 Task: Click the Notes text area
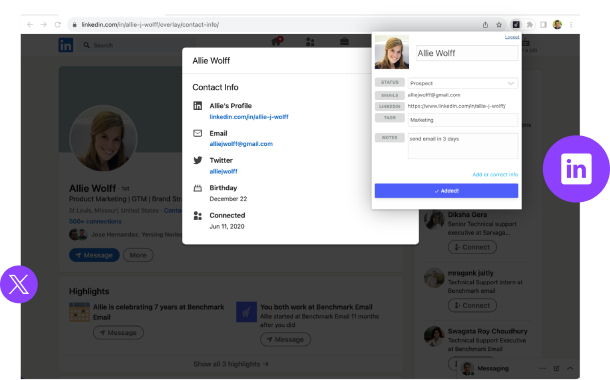[463, 146]
